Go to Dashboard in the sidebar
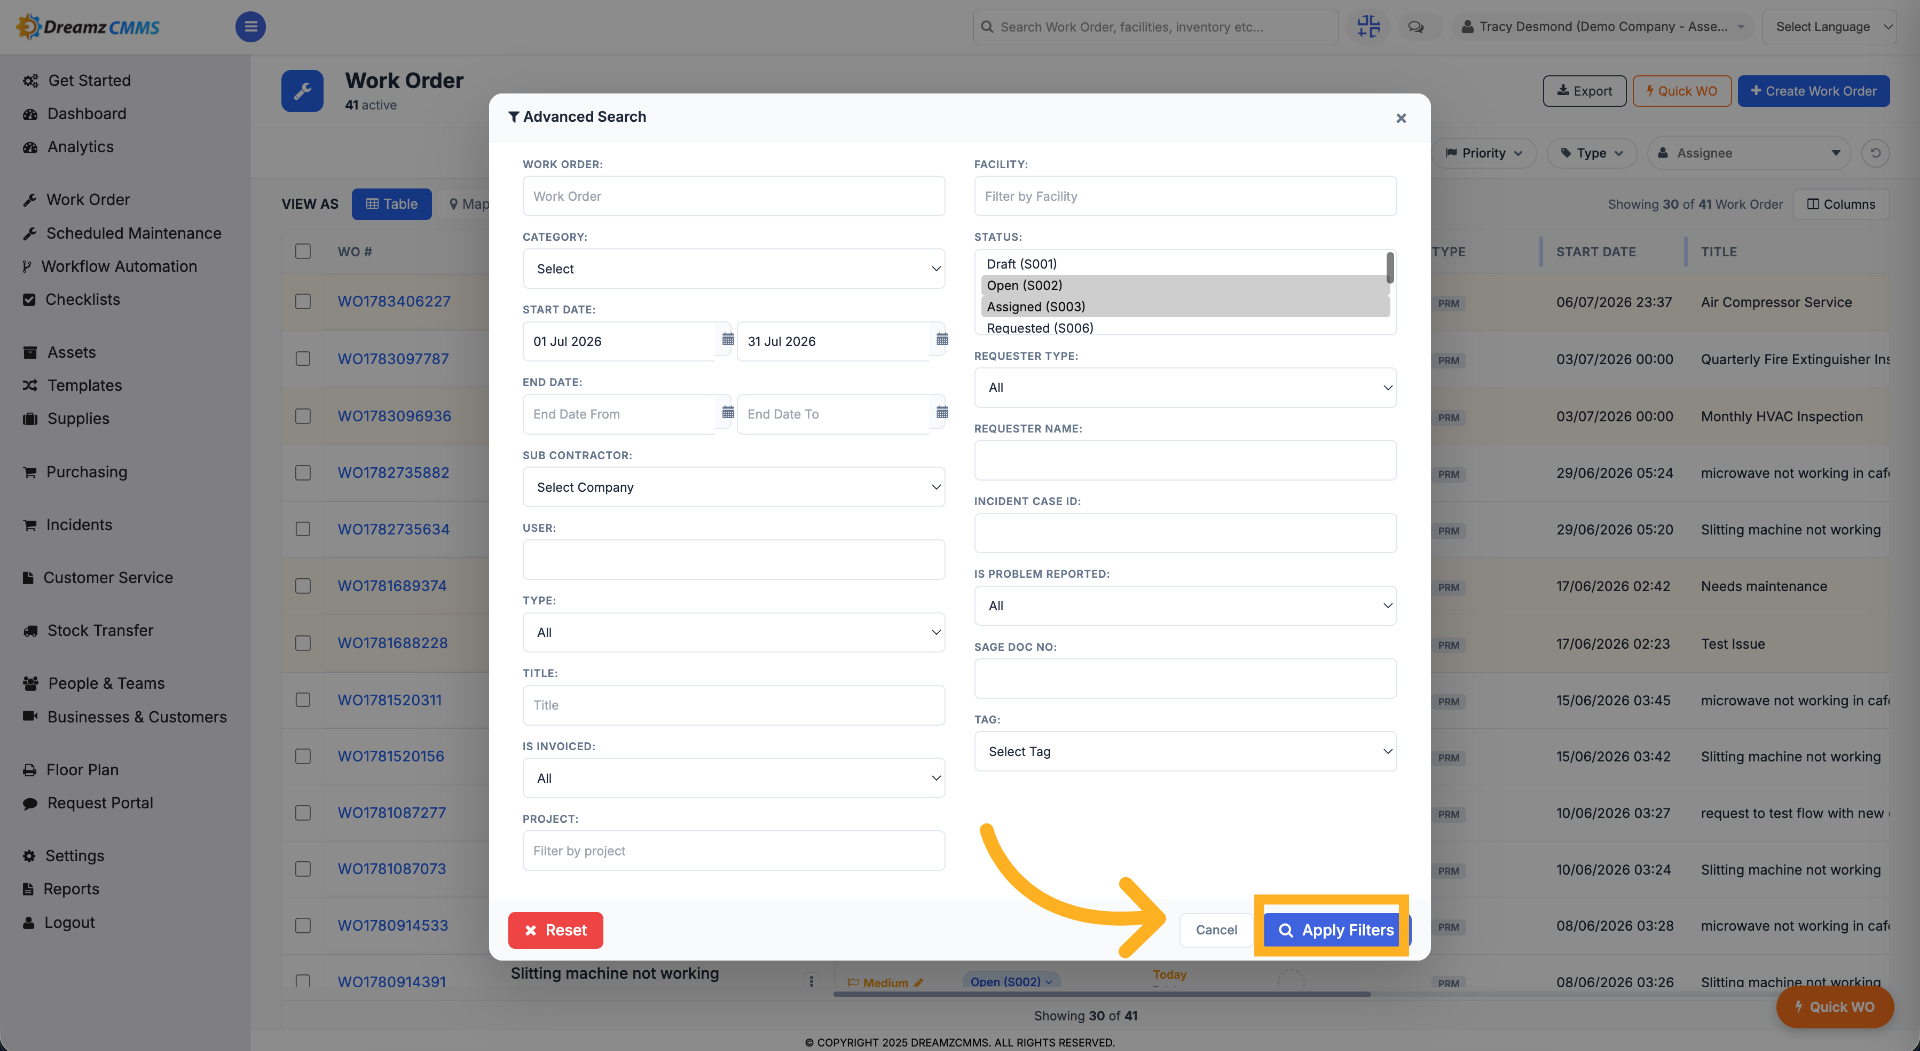The width and height of the screenshot is (1920, 1051). pyautogui.click(x=87, y=113)
